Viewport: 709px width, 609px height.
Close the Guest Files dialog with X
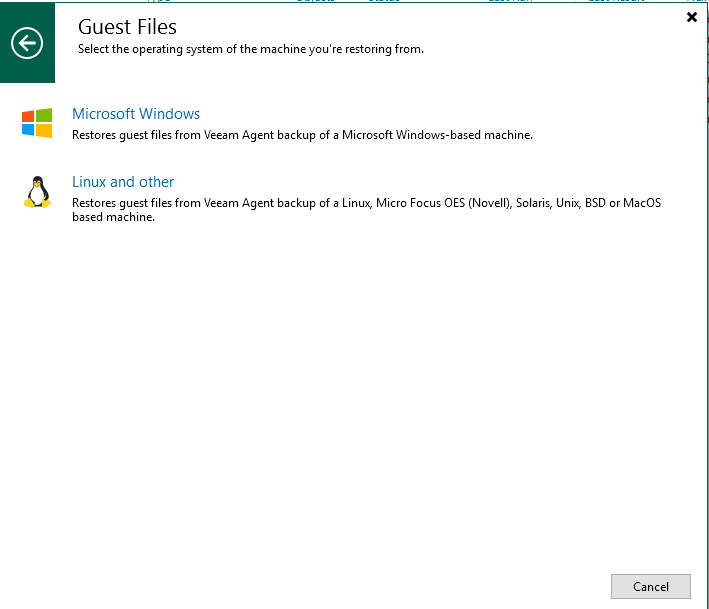692,17
